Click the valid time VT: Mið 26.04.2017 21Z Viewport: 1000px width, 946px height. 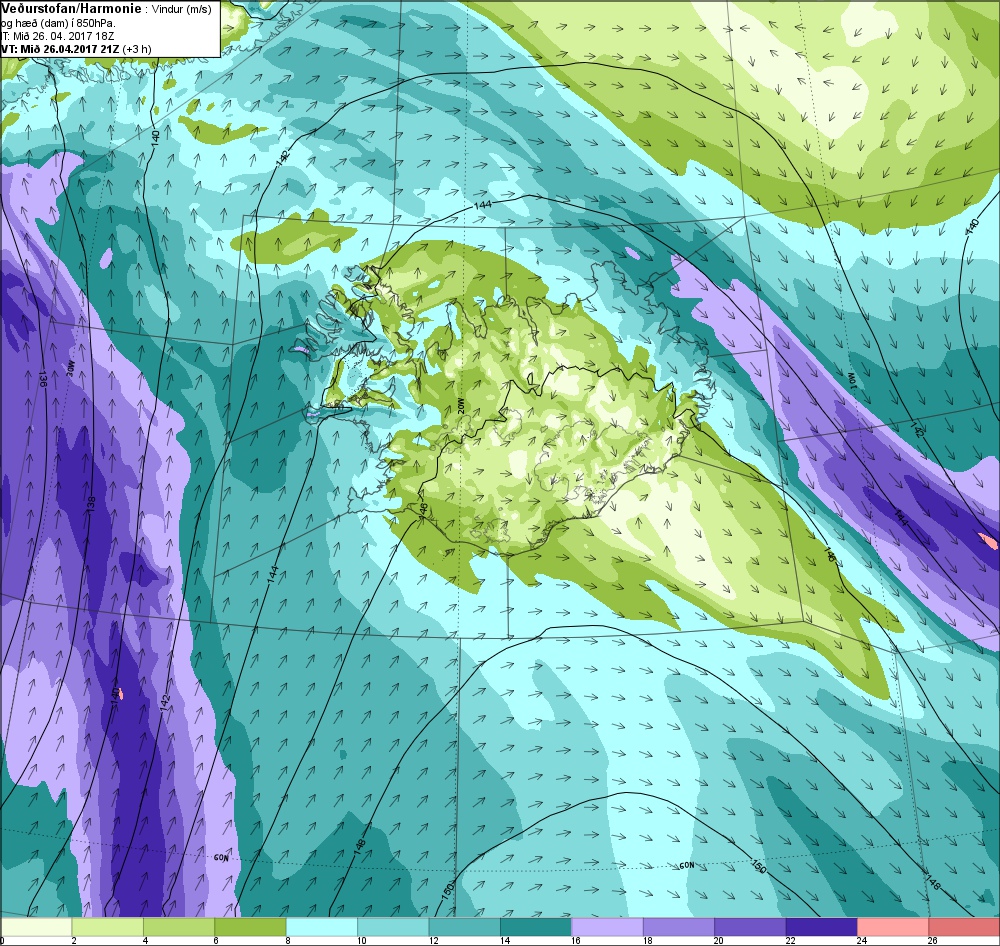click(62, 49)
